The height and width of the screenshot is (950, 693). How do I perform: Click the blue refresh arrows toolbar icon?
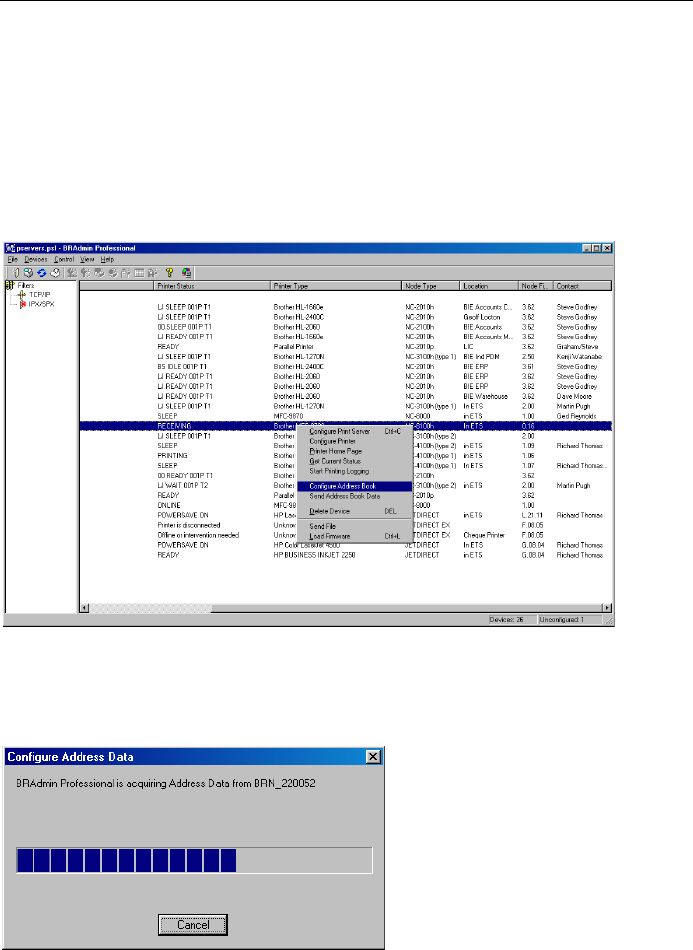[42, 273]
